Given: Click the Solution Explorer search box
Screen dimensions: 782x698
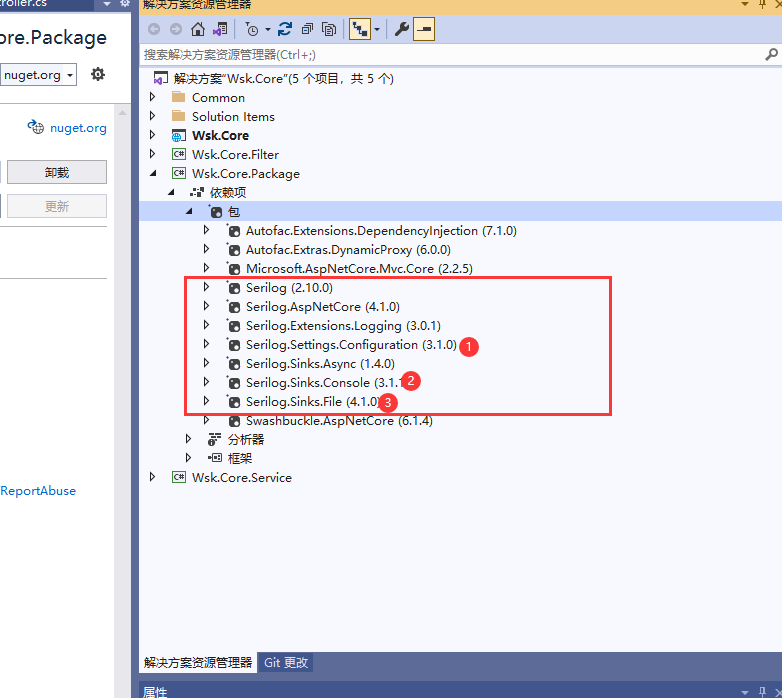Looking at the screenshot, I should click(x=449, y=55).
